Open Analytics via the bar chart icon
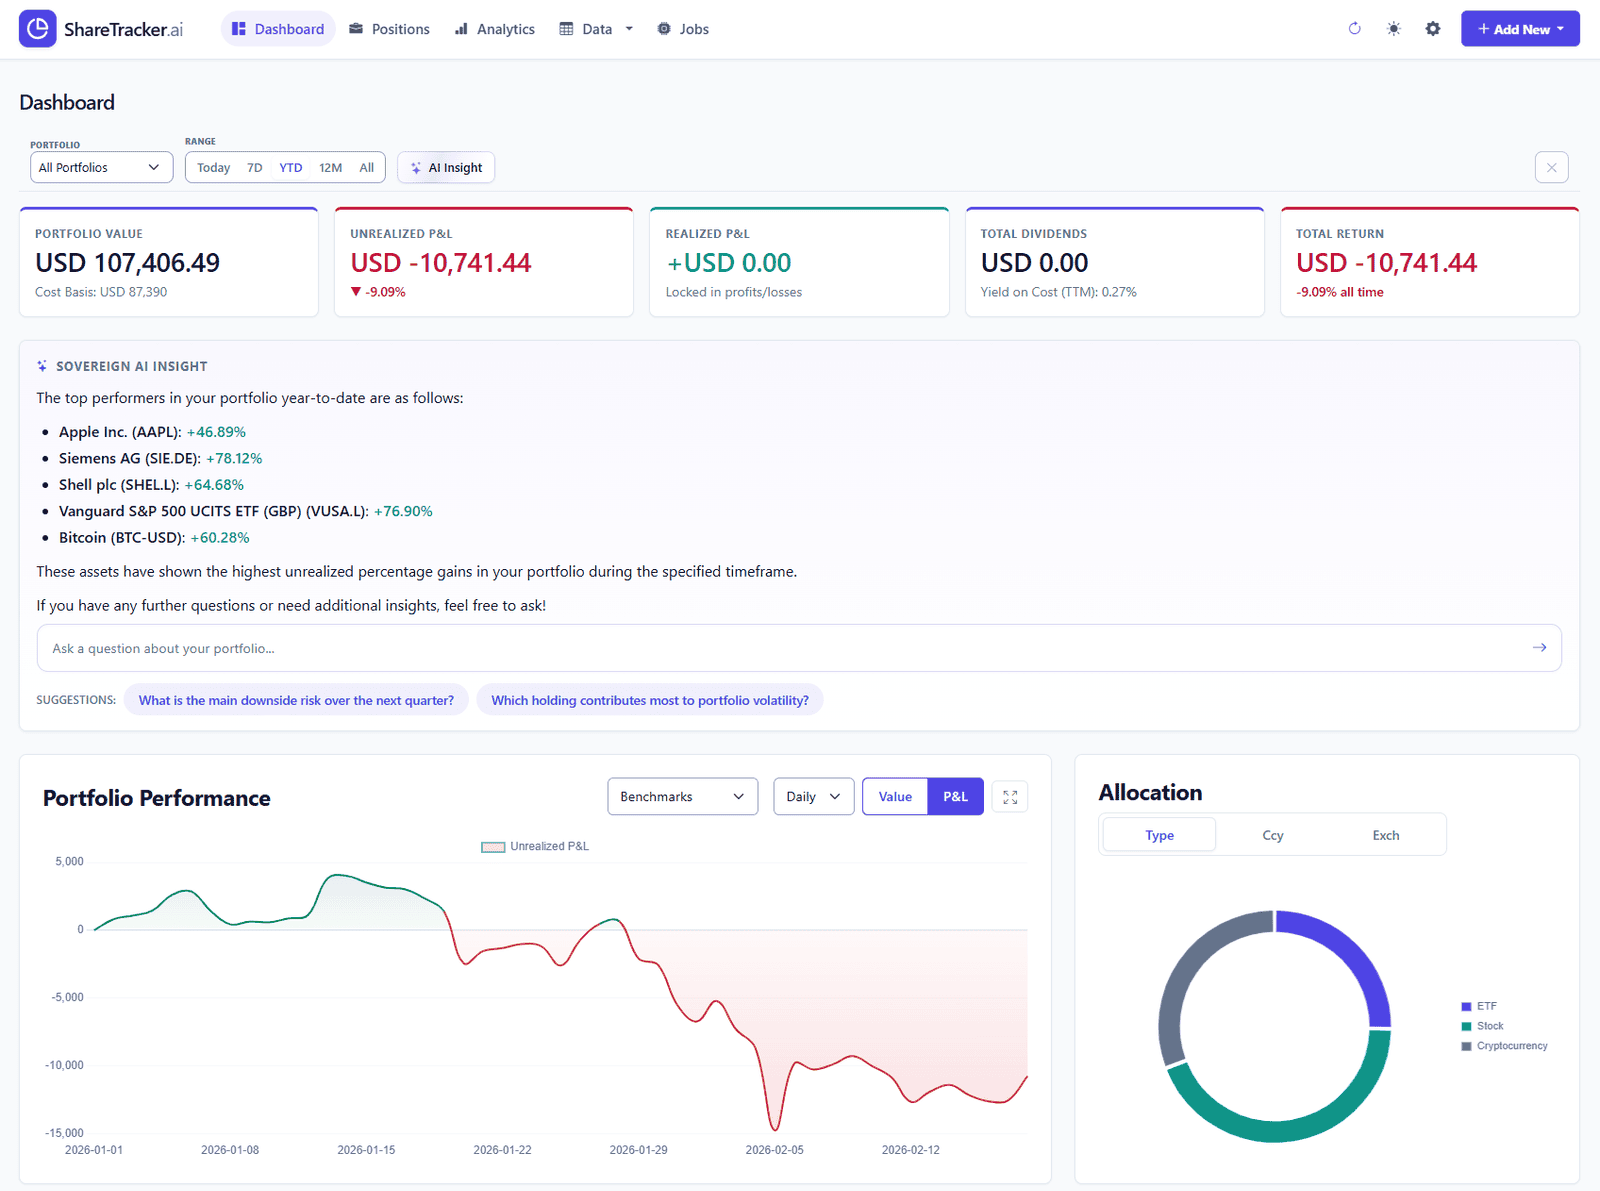 (x=461, y=29)
